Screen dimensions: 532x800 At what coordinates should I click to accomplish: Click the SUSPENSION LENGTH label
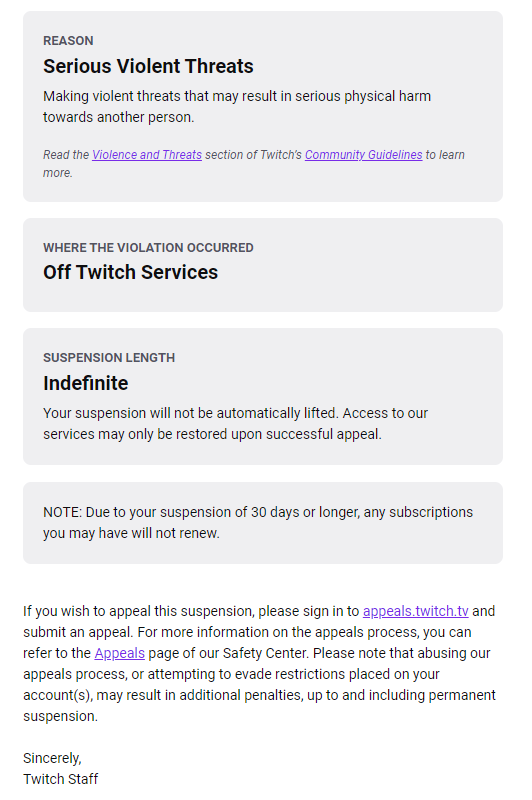click(x=109, y=358)
